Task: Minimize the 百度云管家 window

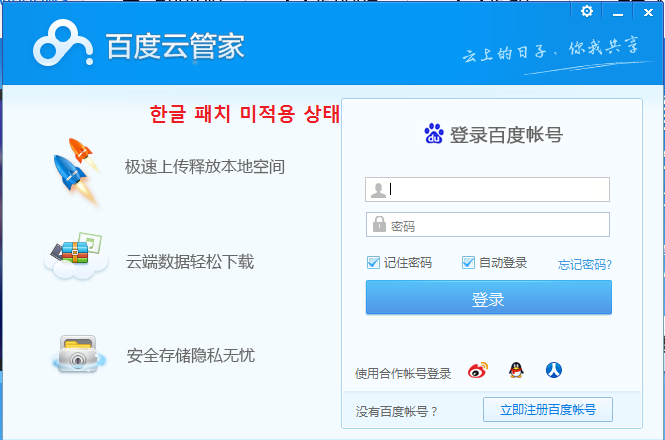Action: [618, 13]
